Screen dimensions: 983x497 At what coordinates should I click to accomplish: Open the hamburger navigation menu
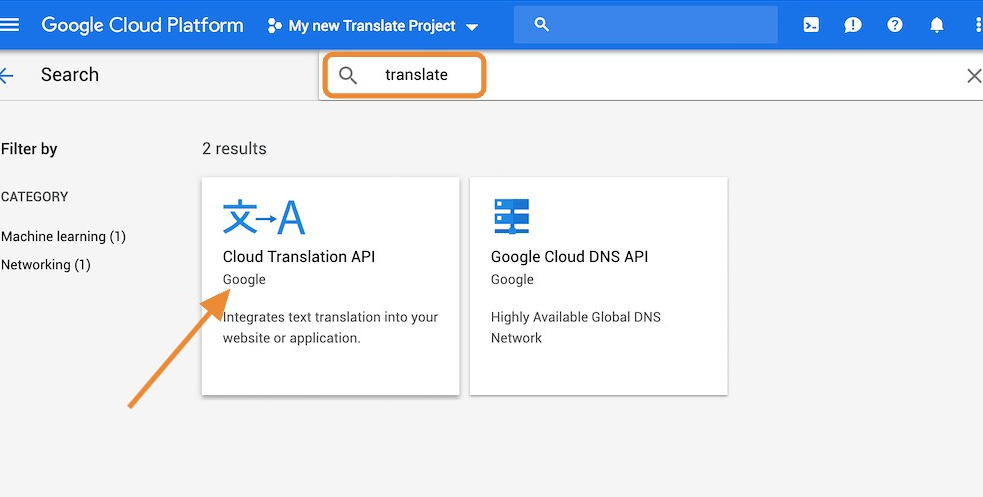10,25
